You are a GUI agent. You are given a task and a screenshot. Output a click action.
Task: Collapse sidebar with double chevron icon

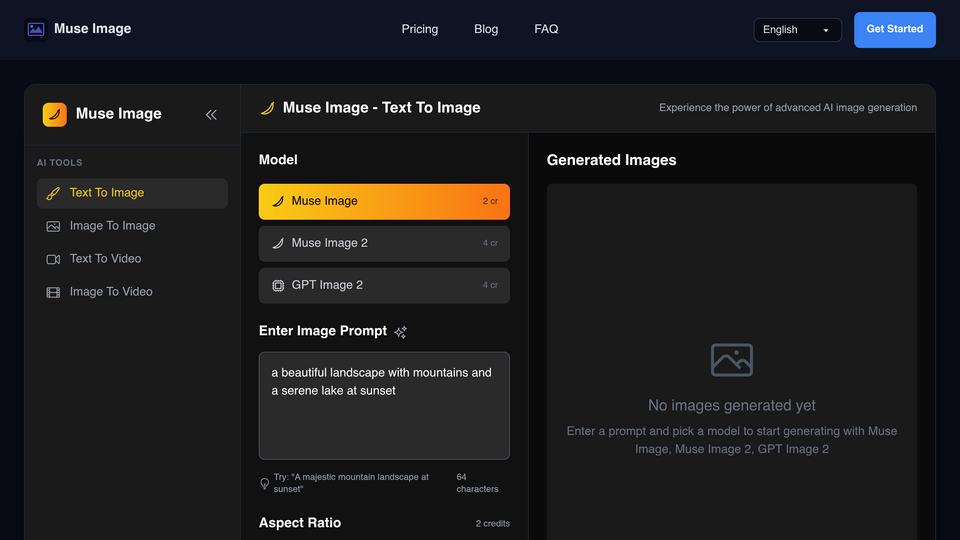pos(211,114)
